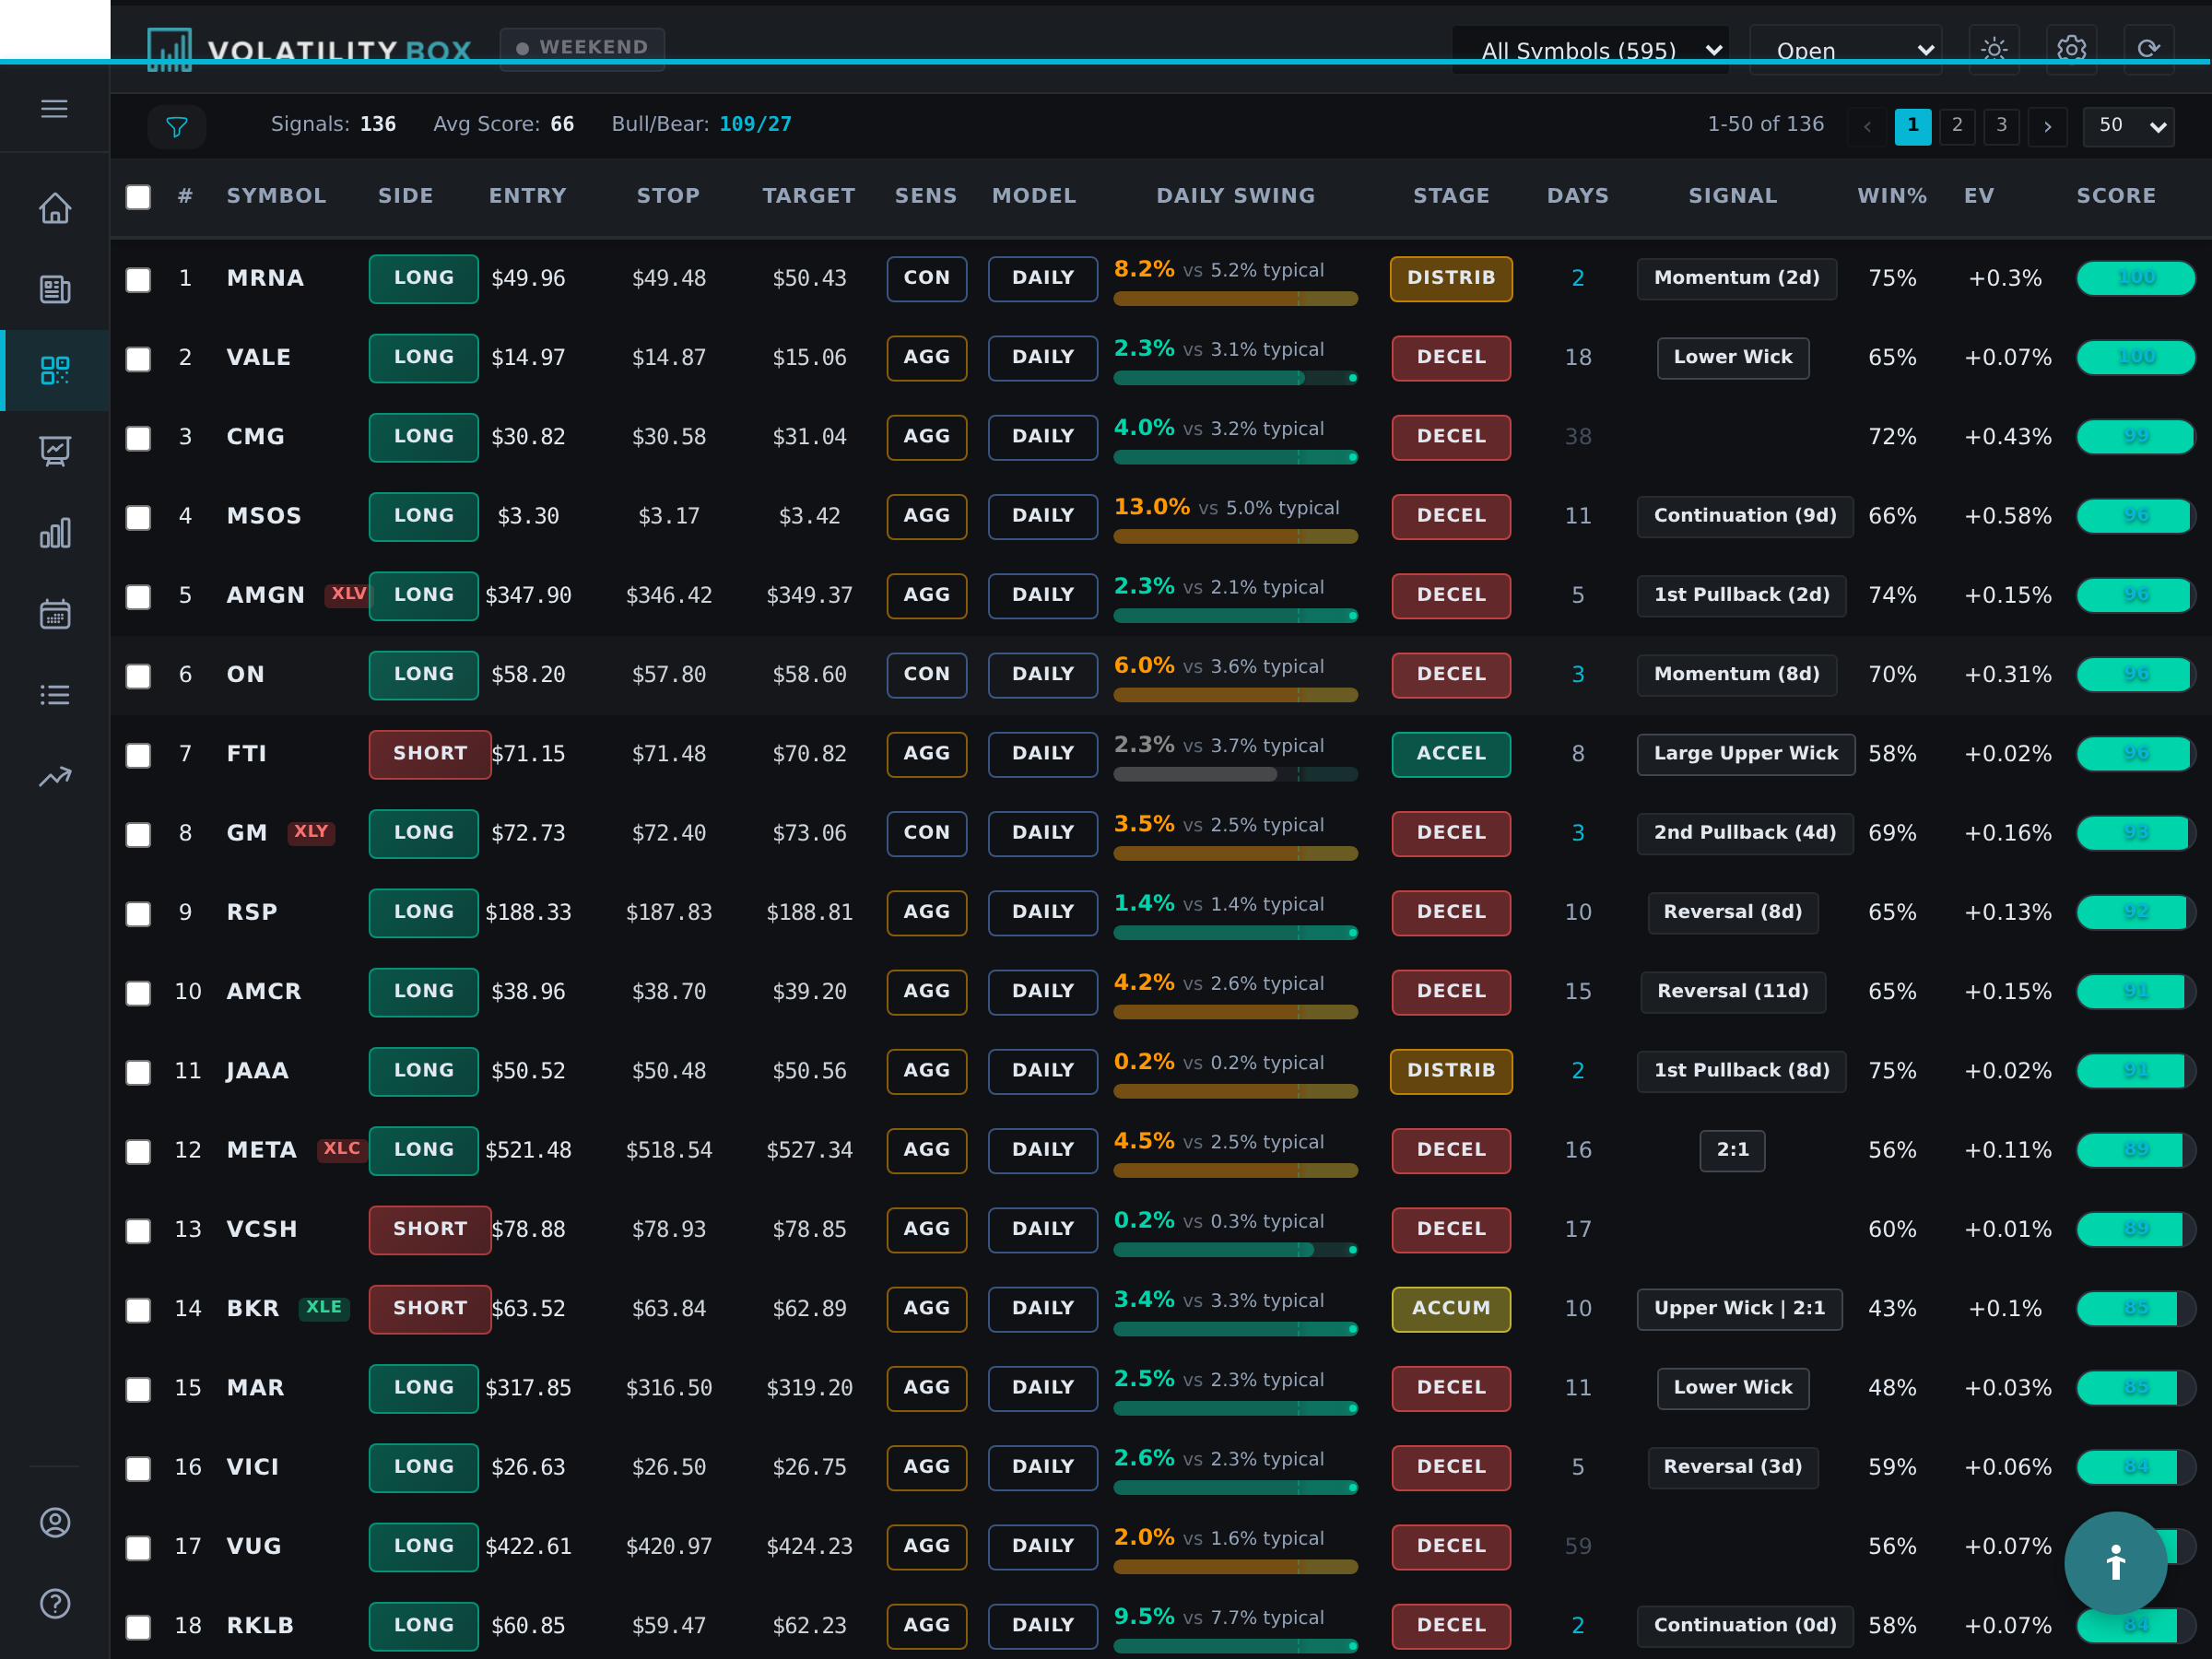Open the user account sidebar icon
The height and width of the screenshot is (1659, 2212).
pos(55,1522)
